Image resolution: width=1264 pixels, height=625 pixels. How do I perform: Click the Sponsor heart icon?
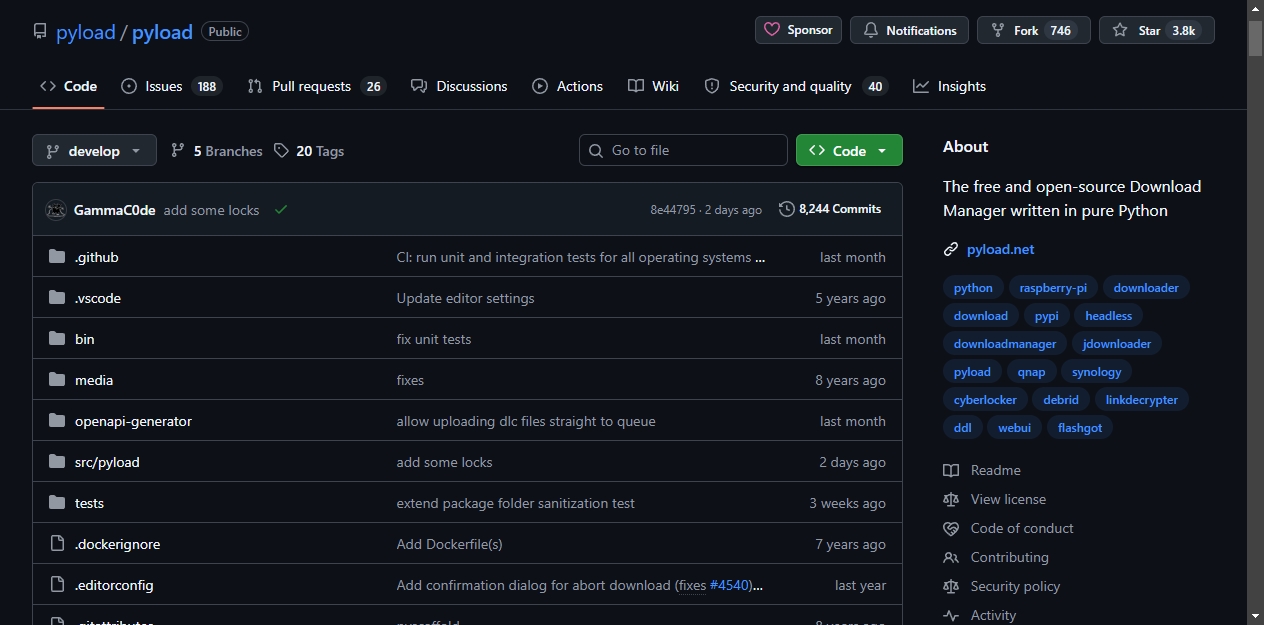tap(772, 30)
